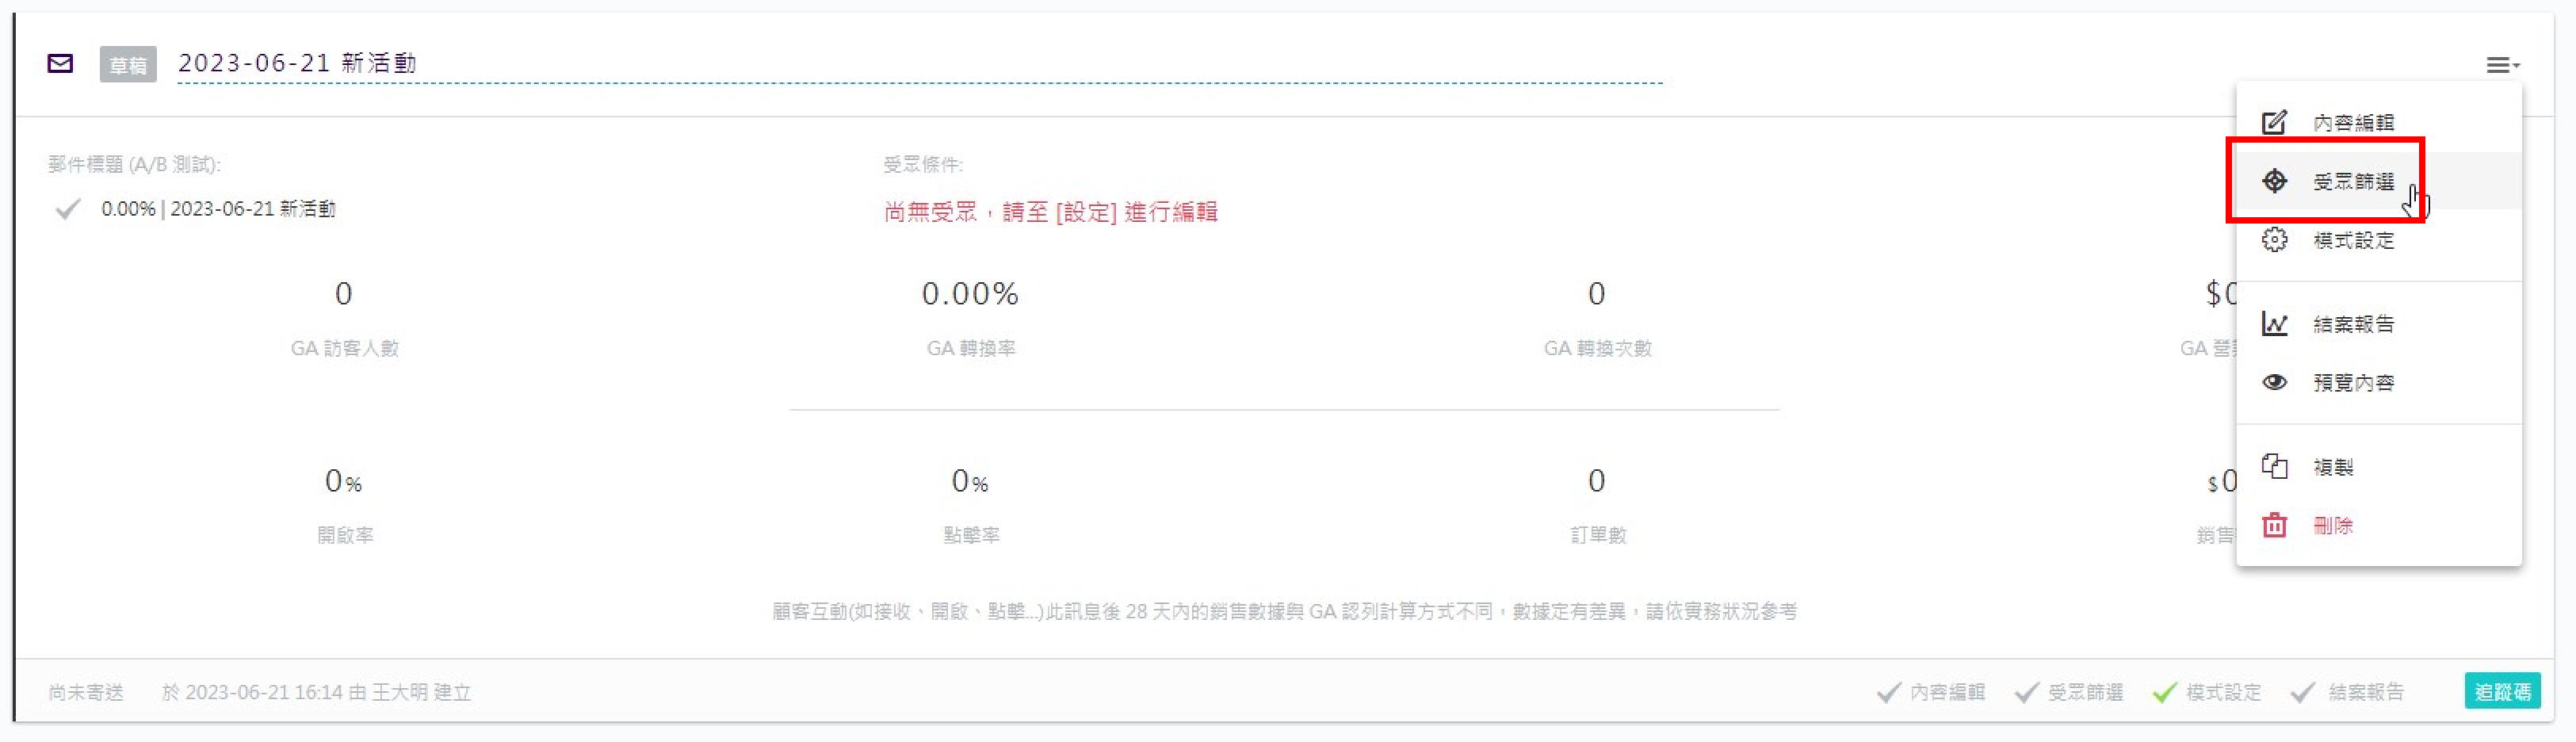The width and height of the screenshot is (2576, 742).
Task: Click the pencil edit icon for 內容編輯
Action: 2274,122
